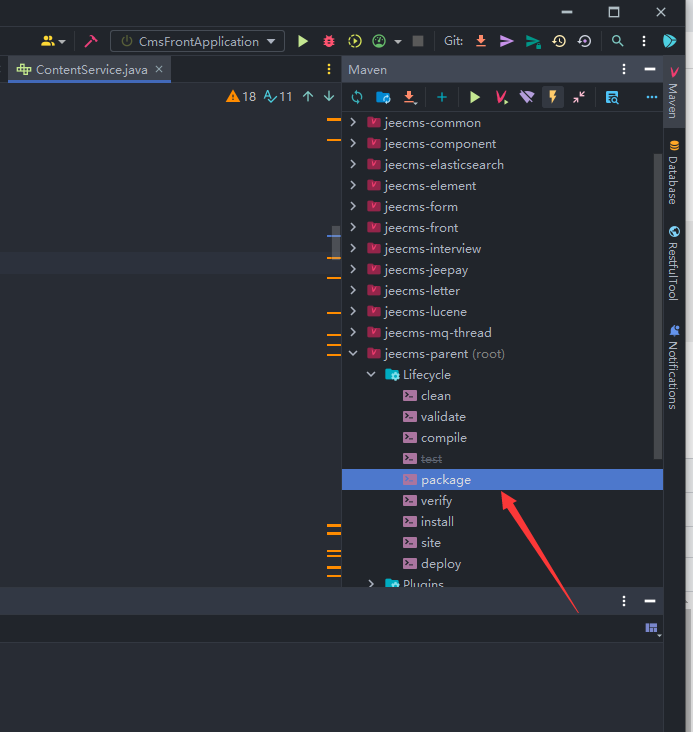This screenshot has width=693, height=732.
Task: Click Download Sources and Documentation icon
Action: click(410, 97)
